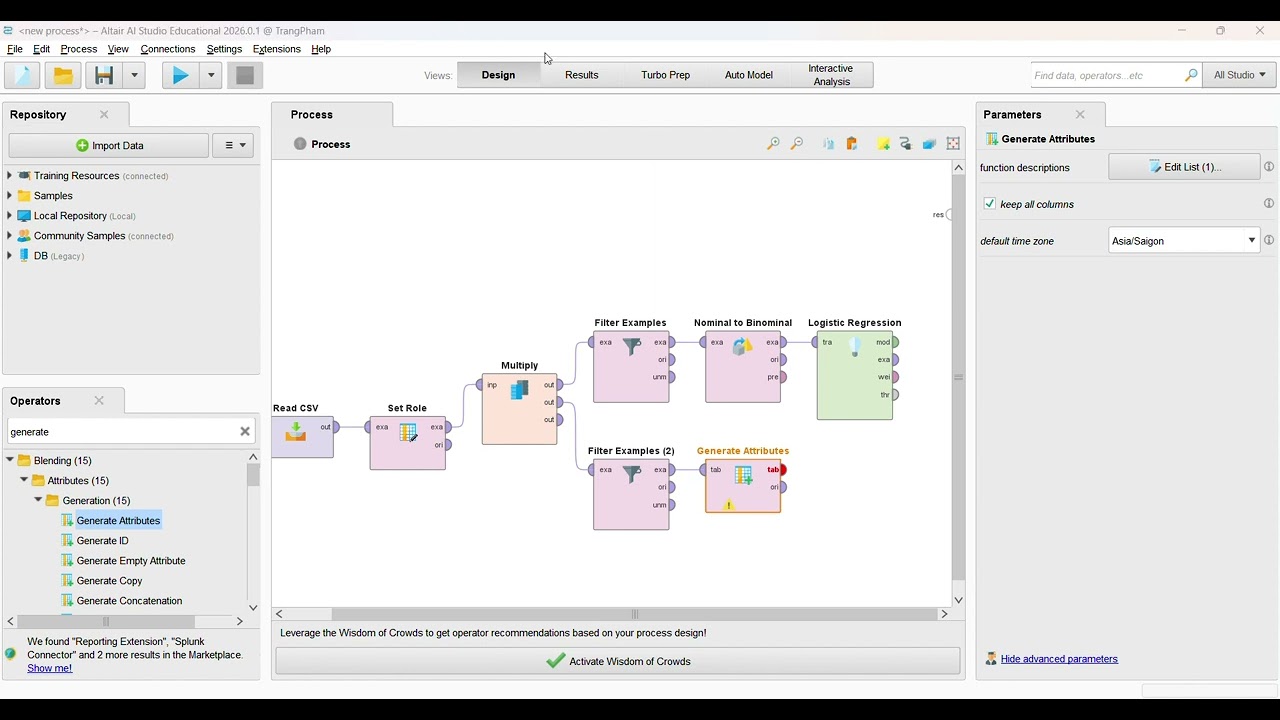Expand the Community Samples node
Image resolution: width=1280 pixels, height=720 pixels.
[10, 236]
